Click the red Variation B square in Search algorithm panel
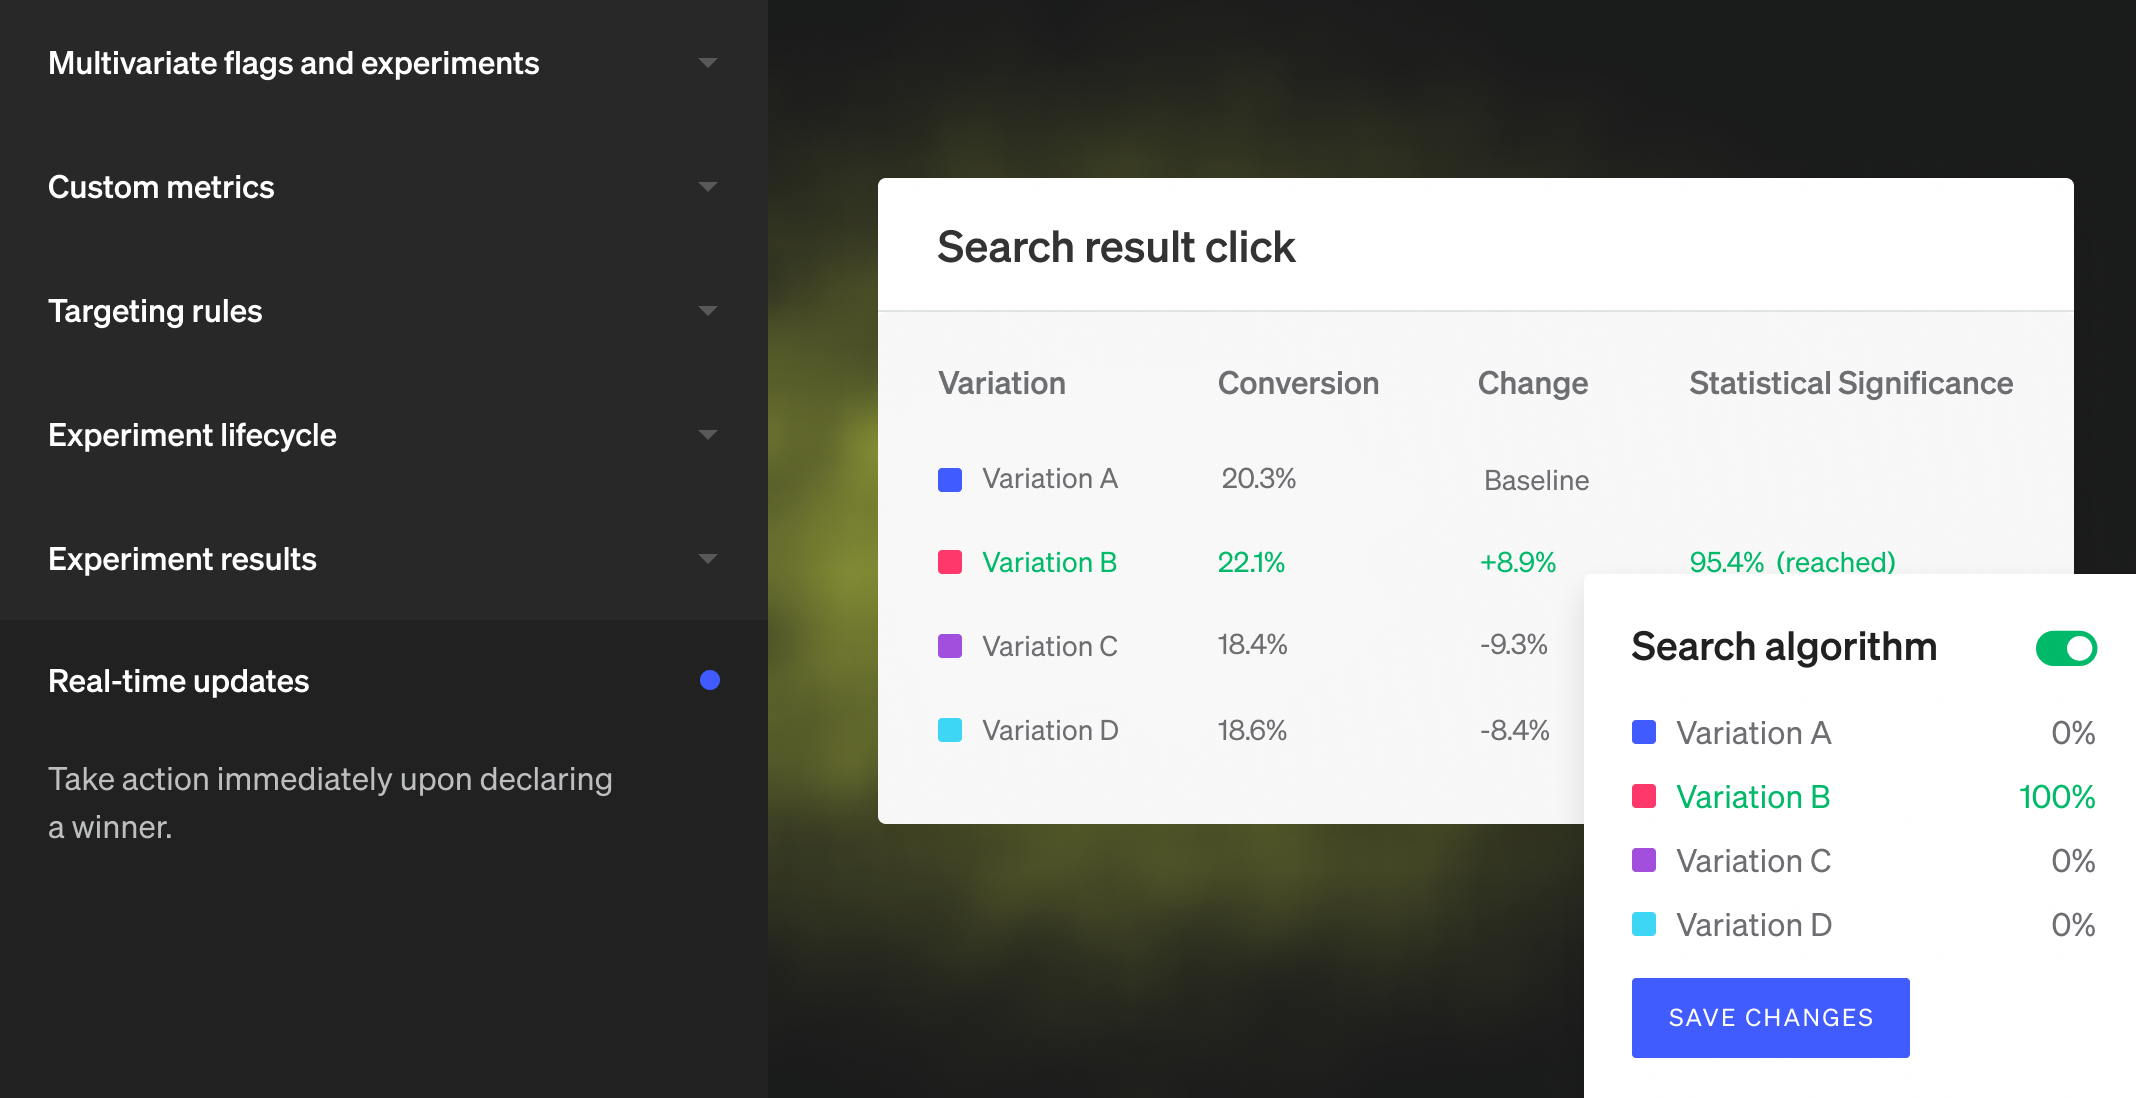 click(1644, 797)
